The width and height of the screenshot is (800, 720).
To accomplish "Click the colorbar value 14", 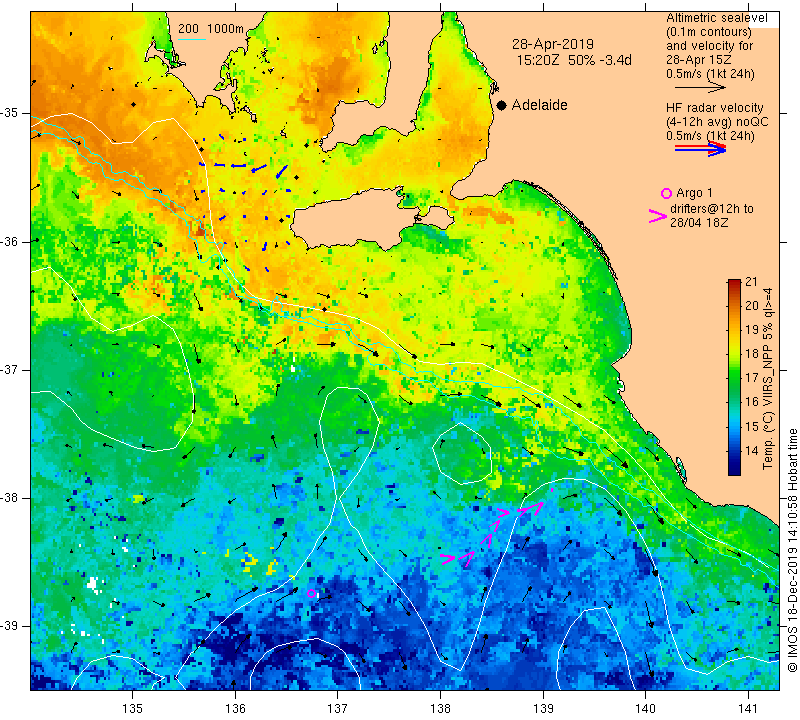I will [x=752, y=450].
